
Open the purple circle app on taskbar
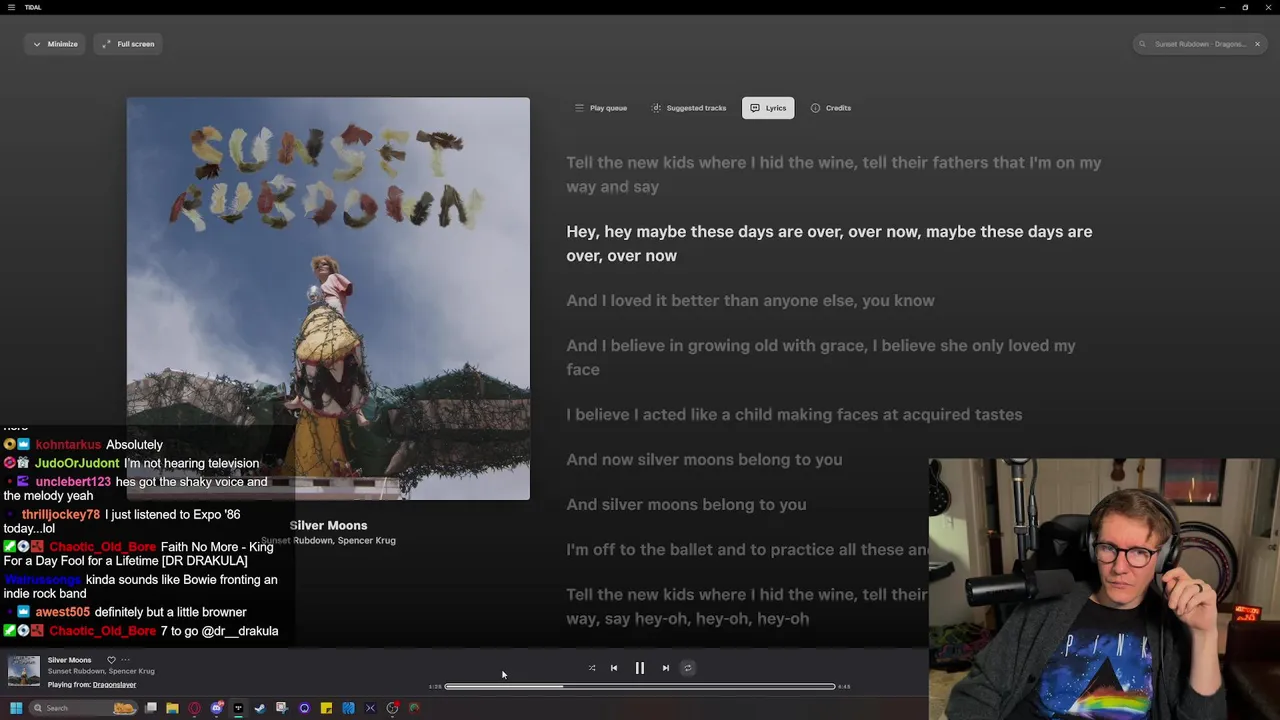304,708
